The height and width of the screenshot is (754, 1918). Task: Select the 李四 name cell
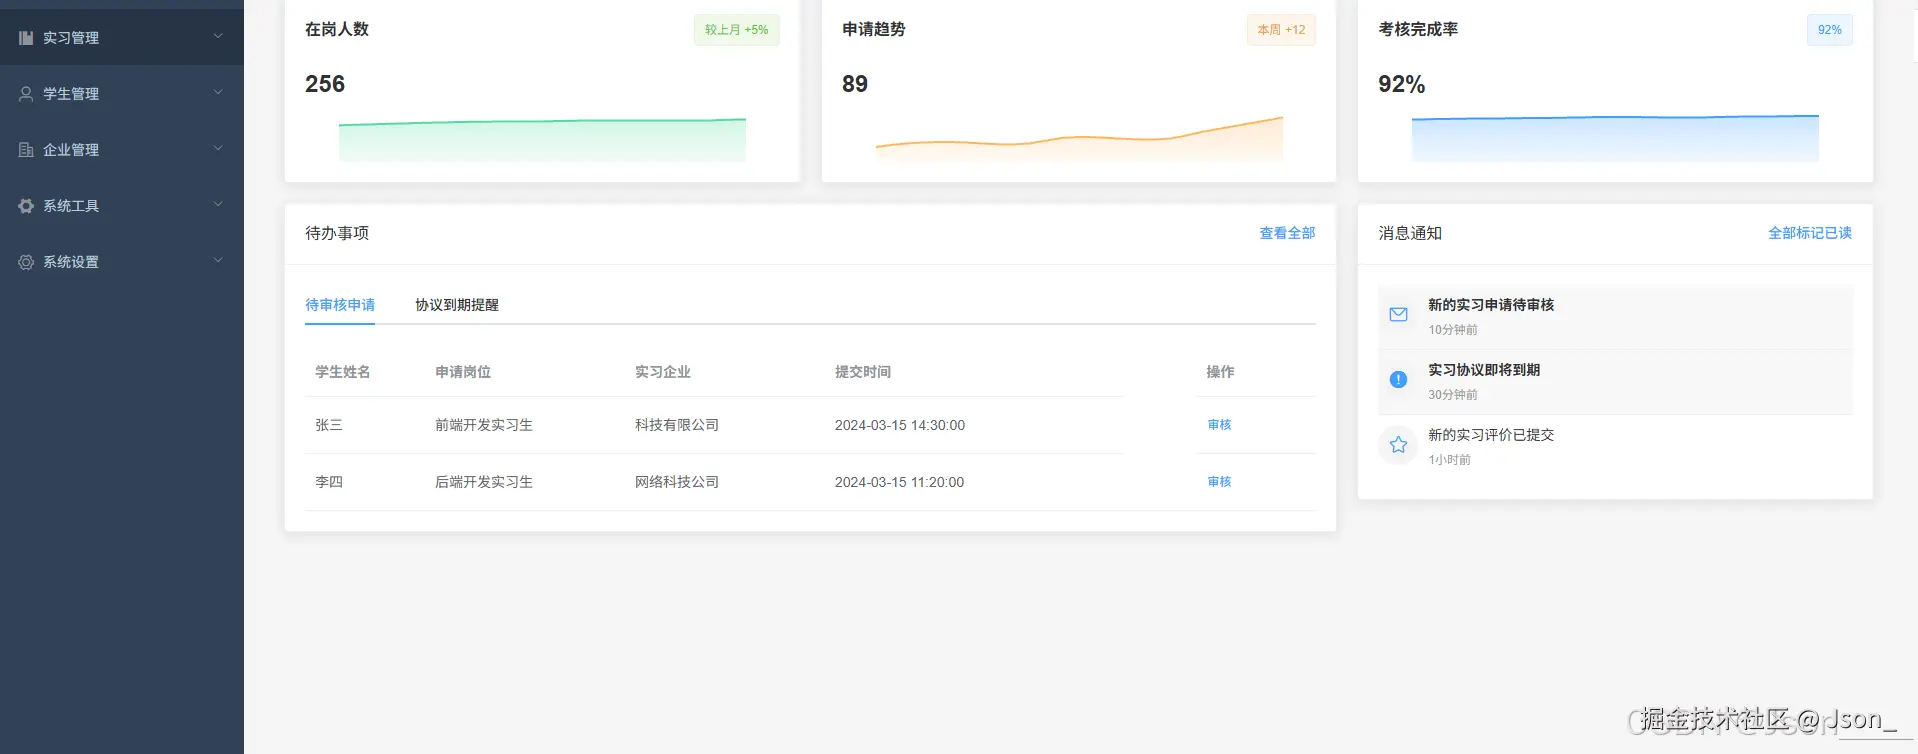coord(329,482)
